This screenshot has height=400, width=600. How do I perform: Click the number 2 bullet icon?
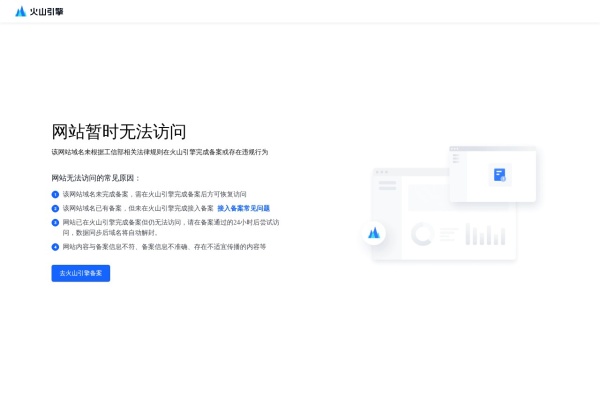pos(55,209)
